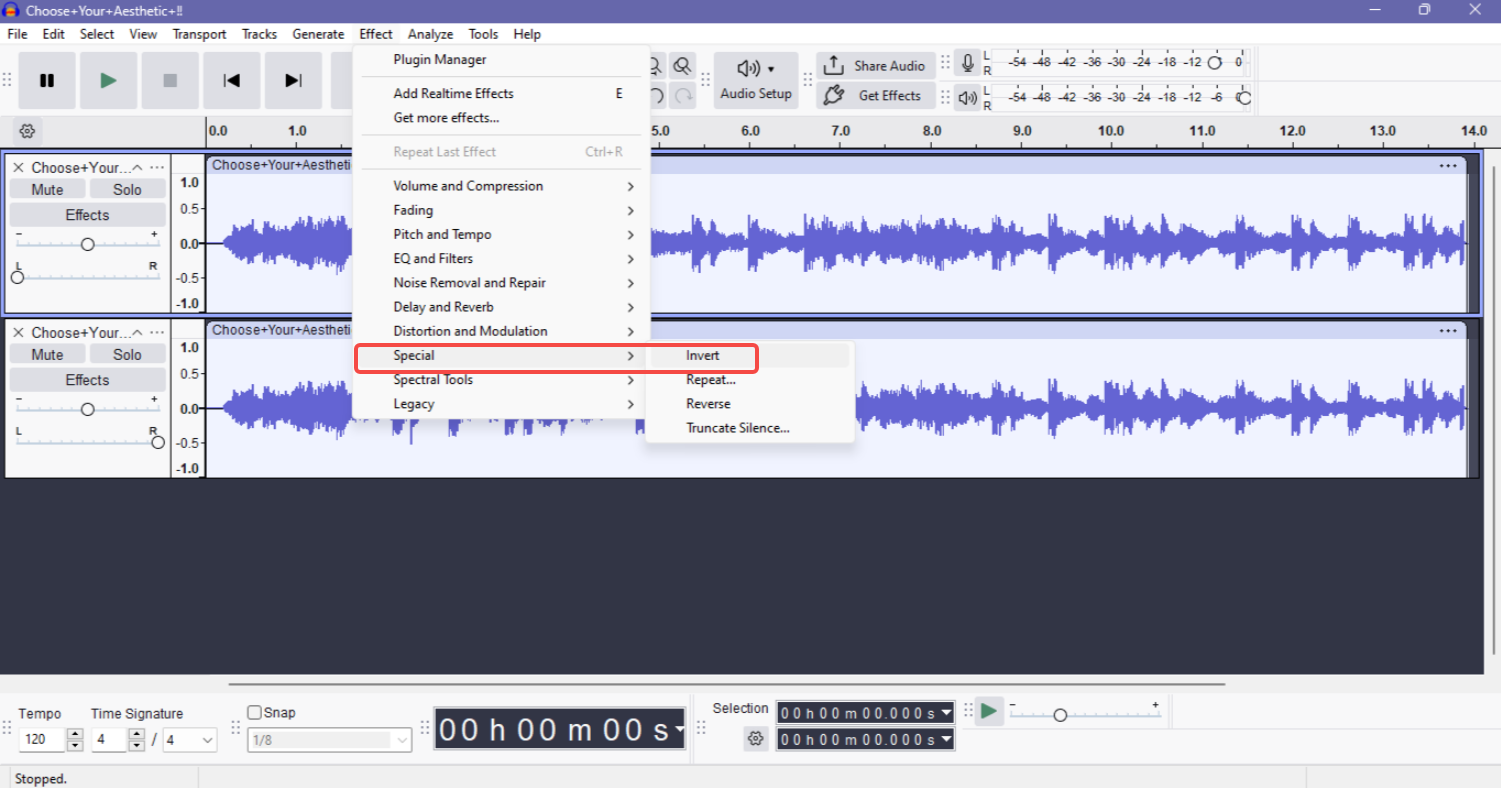Click into the Tempo value field
This screenshot has height=788, width=1501.
42,740
